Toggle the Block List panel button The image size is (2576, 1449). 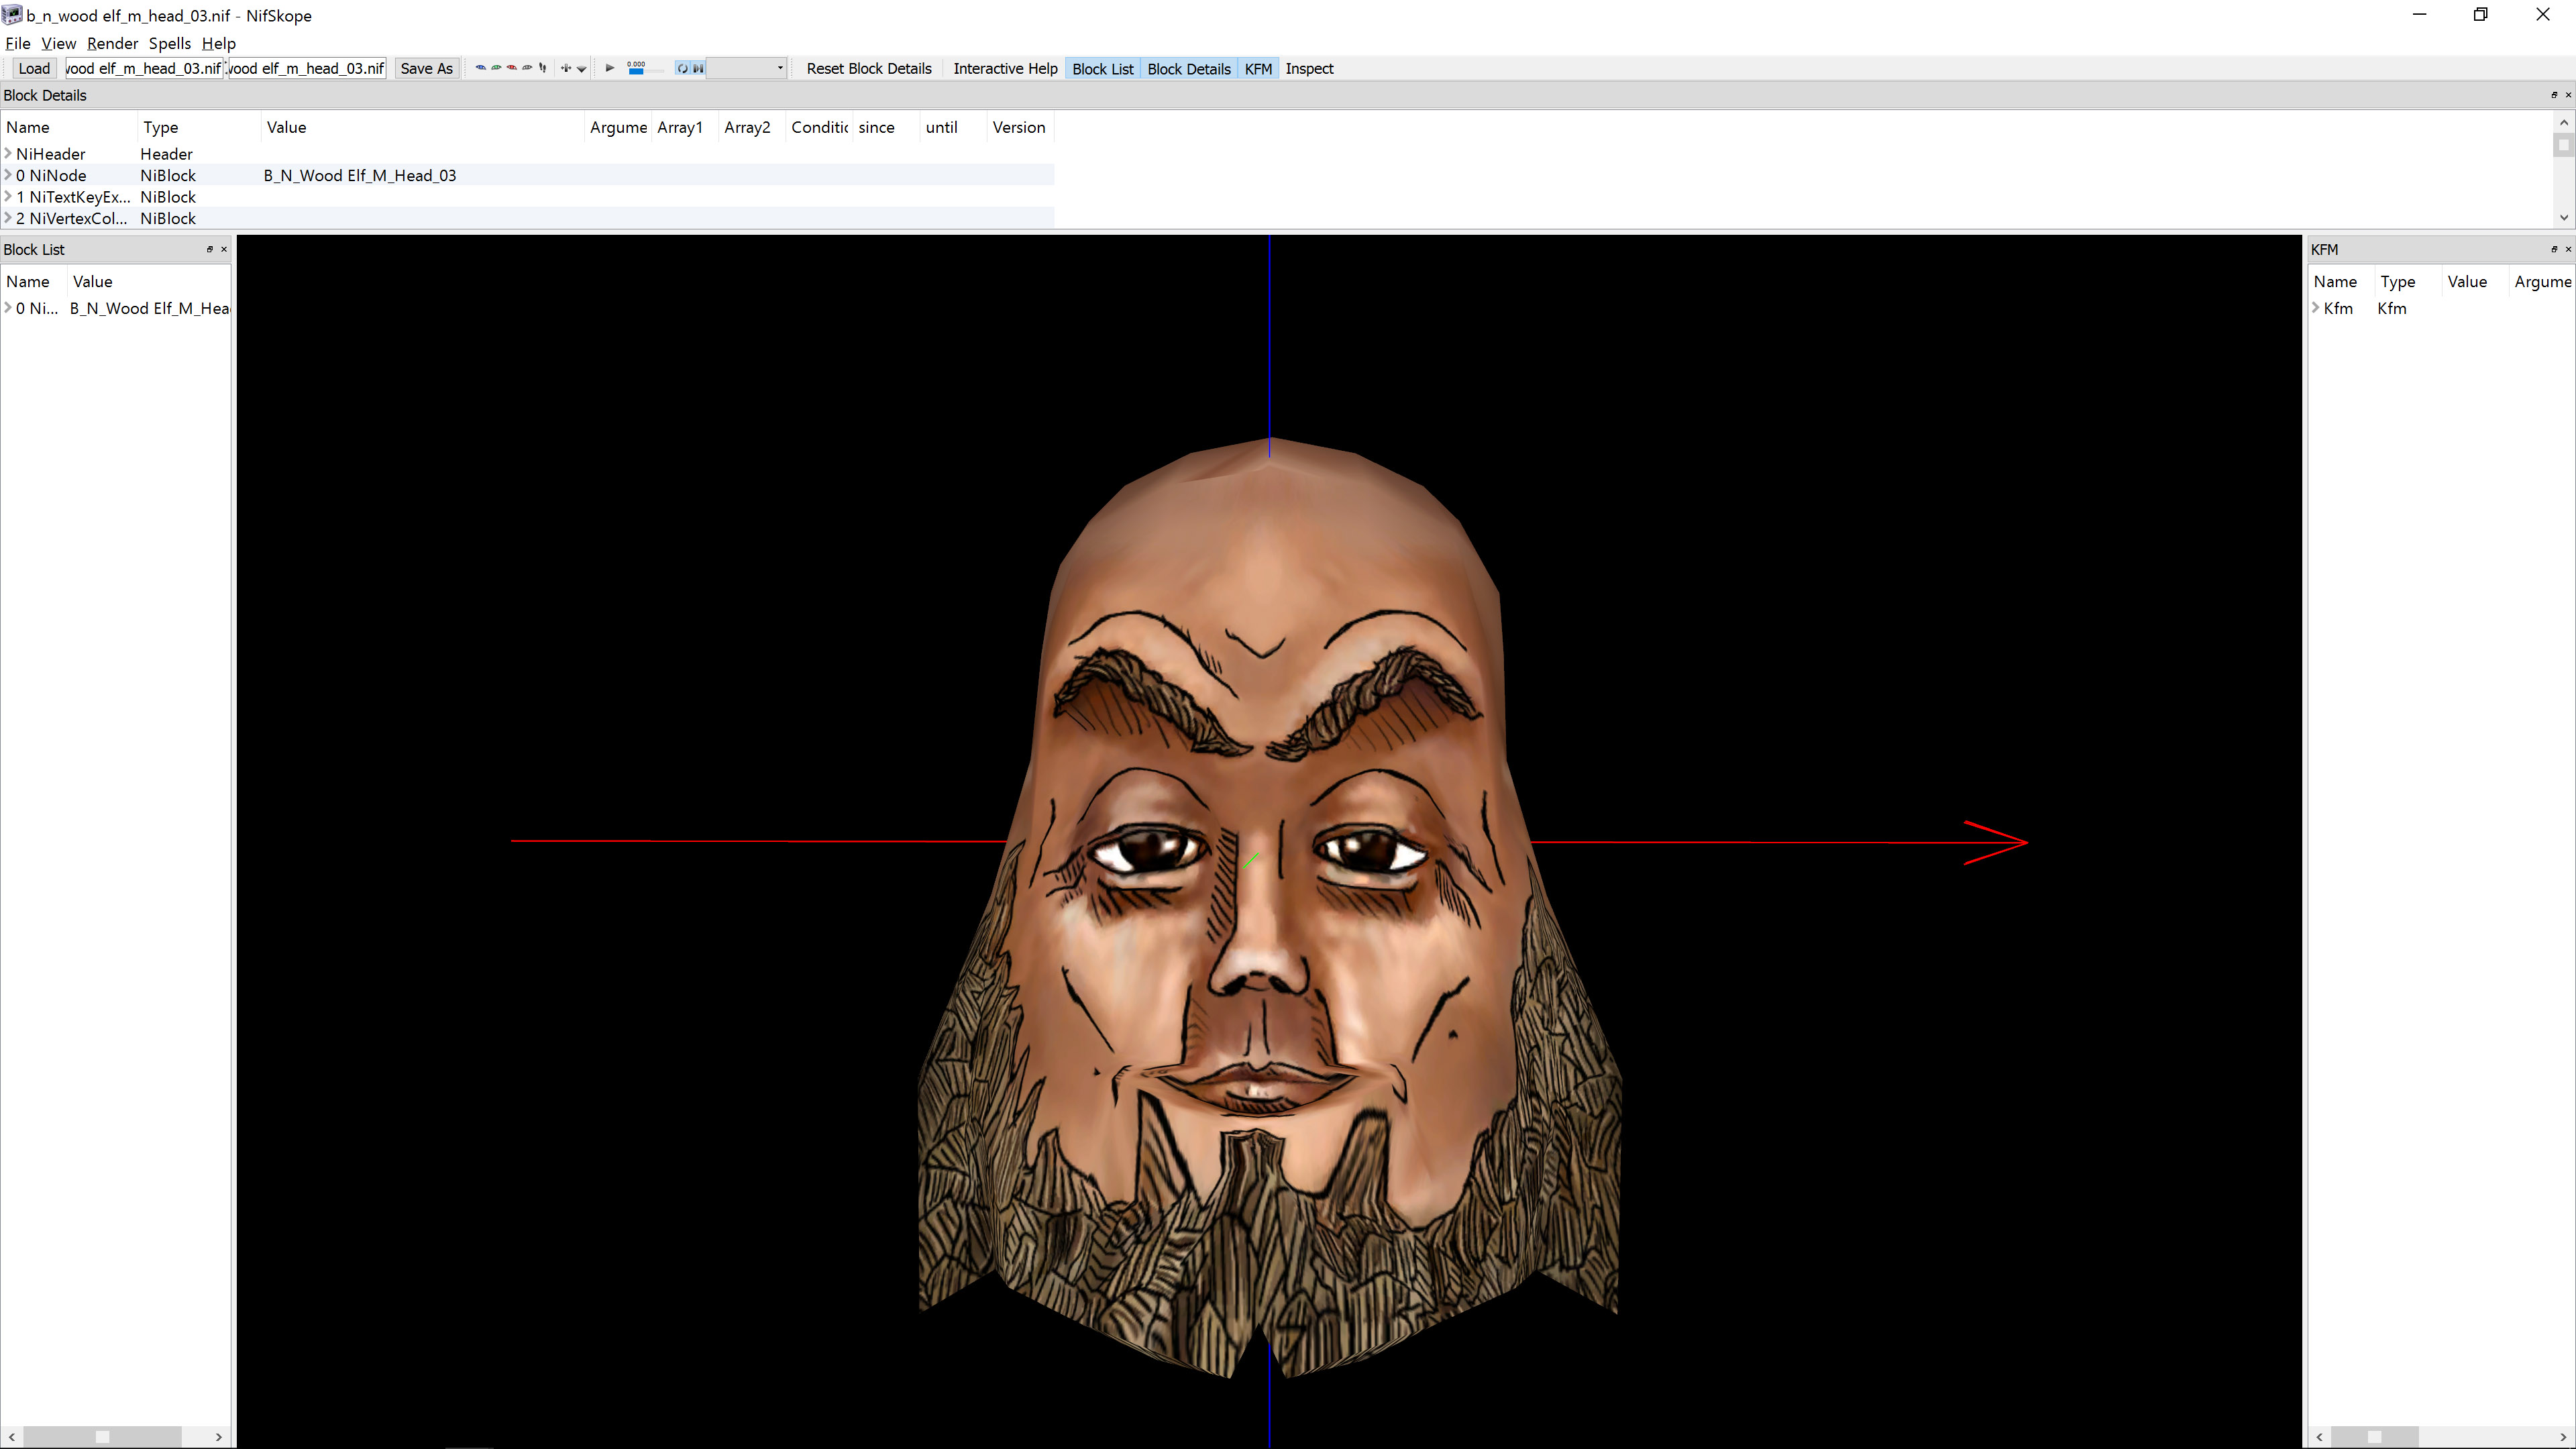(1102, 69)
